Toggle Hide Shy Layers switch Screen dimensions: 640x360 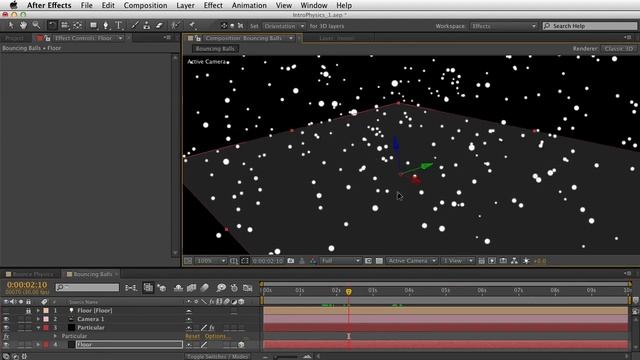point(178,288)
